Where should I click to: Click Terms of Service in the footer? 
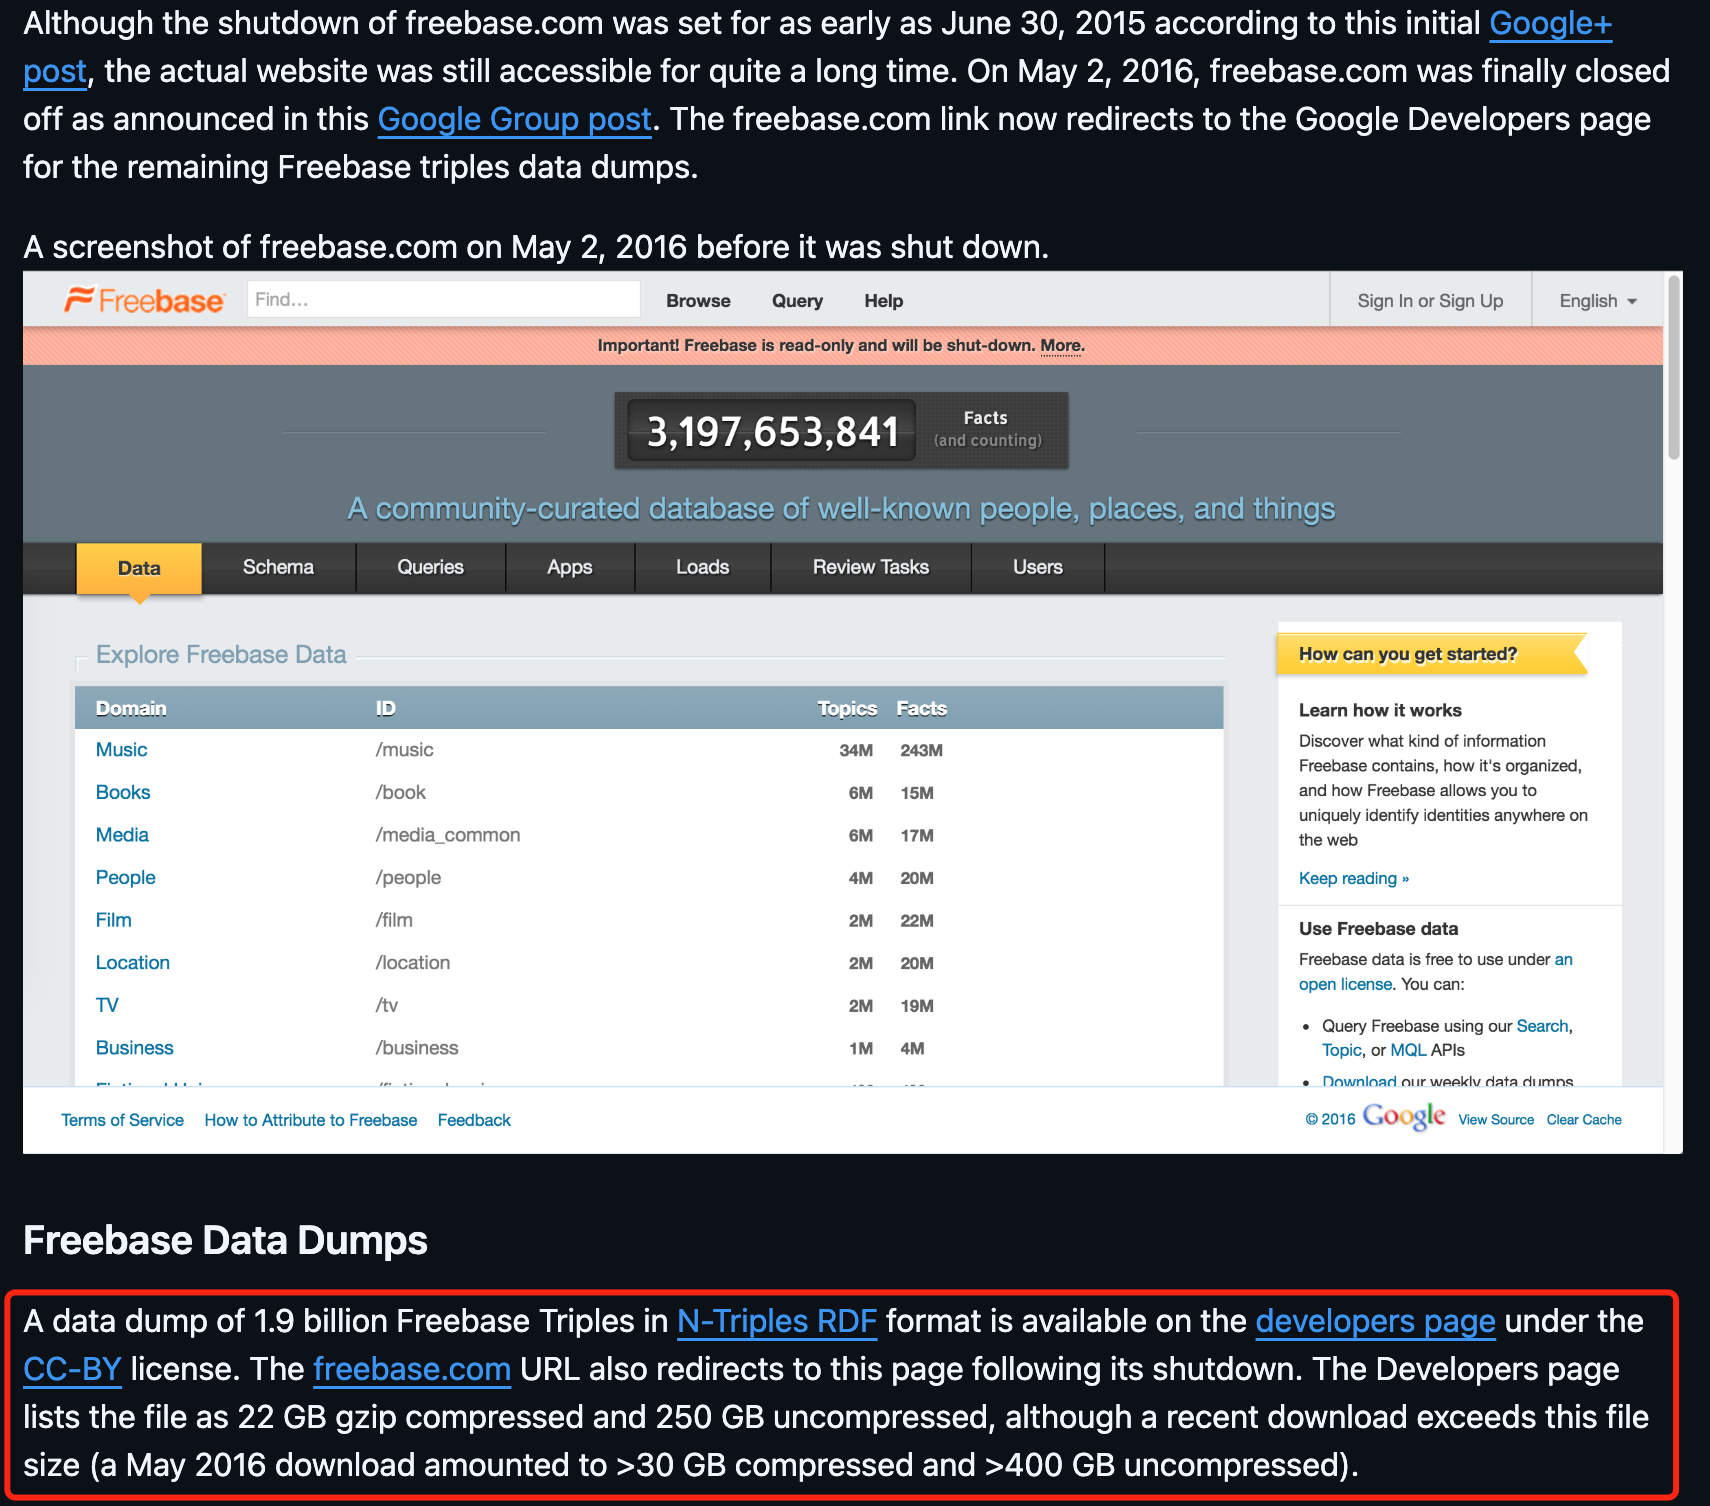pos(121,1119)
